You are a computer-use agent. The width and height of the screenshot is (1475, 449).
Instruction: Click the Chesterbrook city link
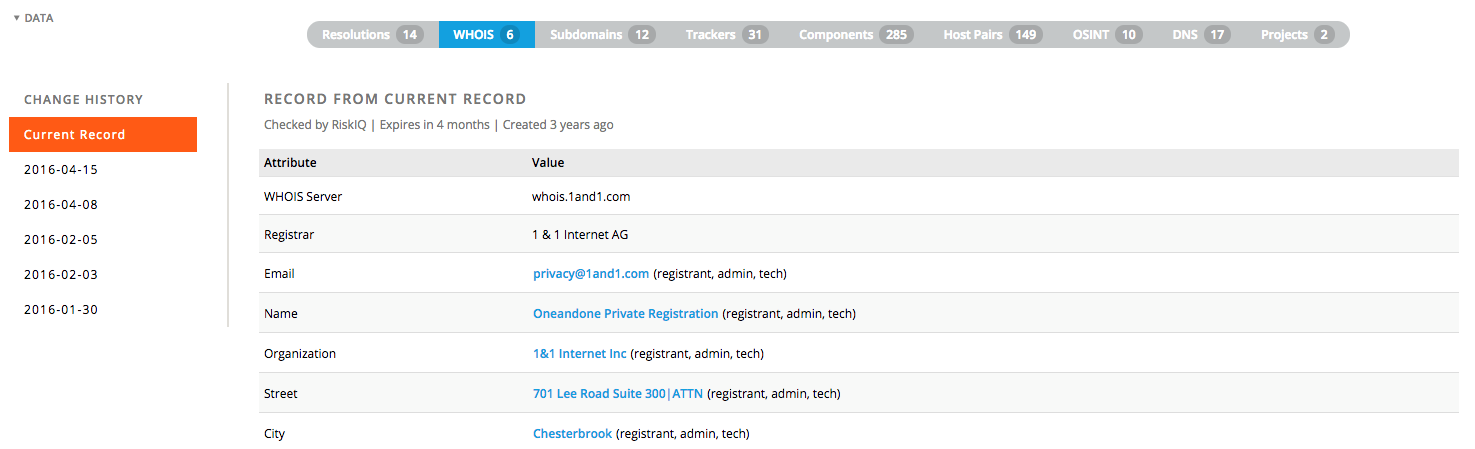pos(572,434)
